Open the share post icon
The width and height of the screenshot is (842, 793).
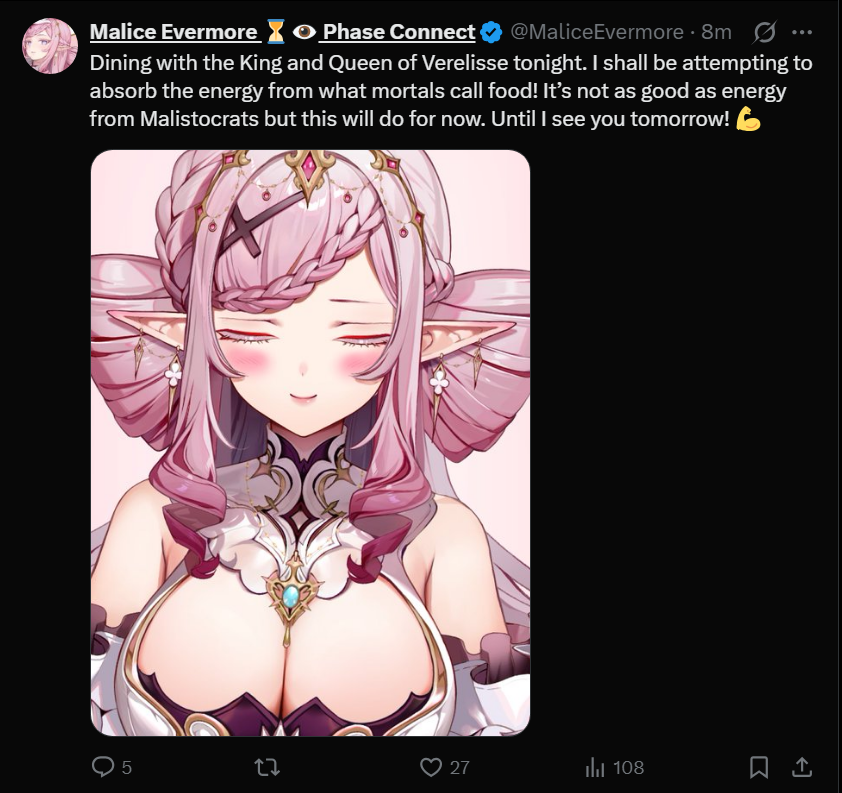coord(802,767)
